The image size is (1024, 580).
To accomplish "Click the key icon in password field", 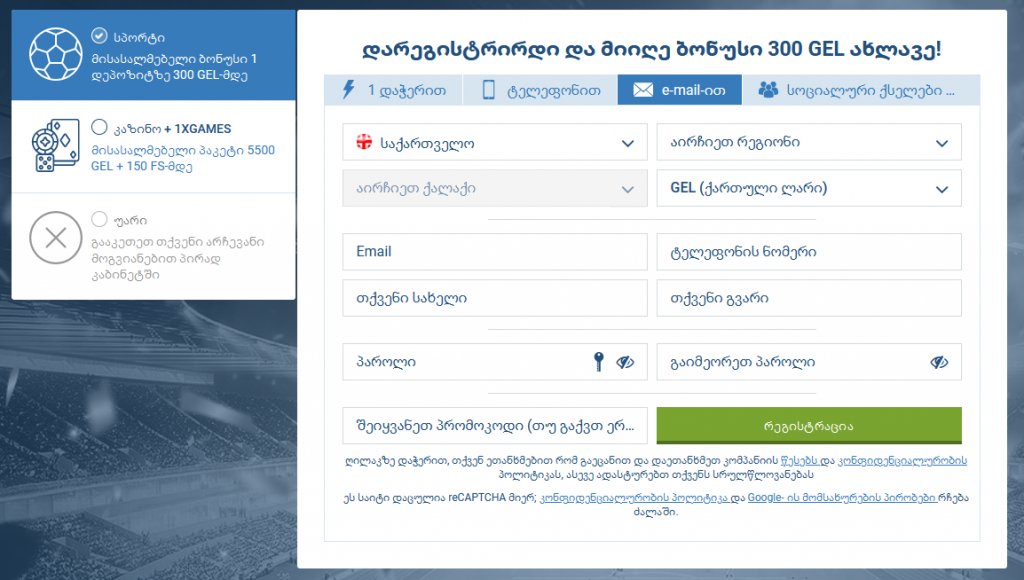I will [x=599, y=362].
